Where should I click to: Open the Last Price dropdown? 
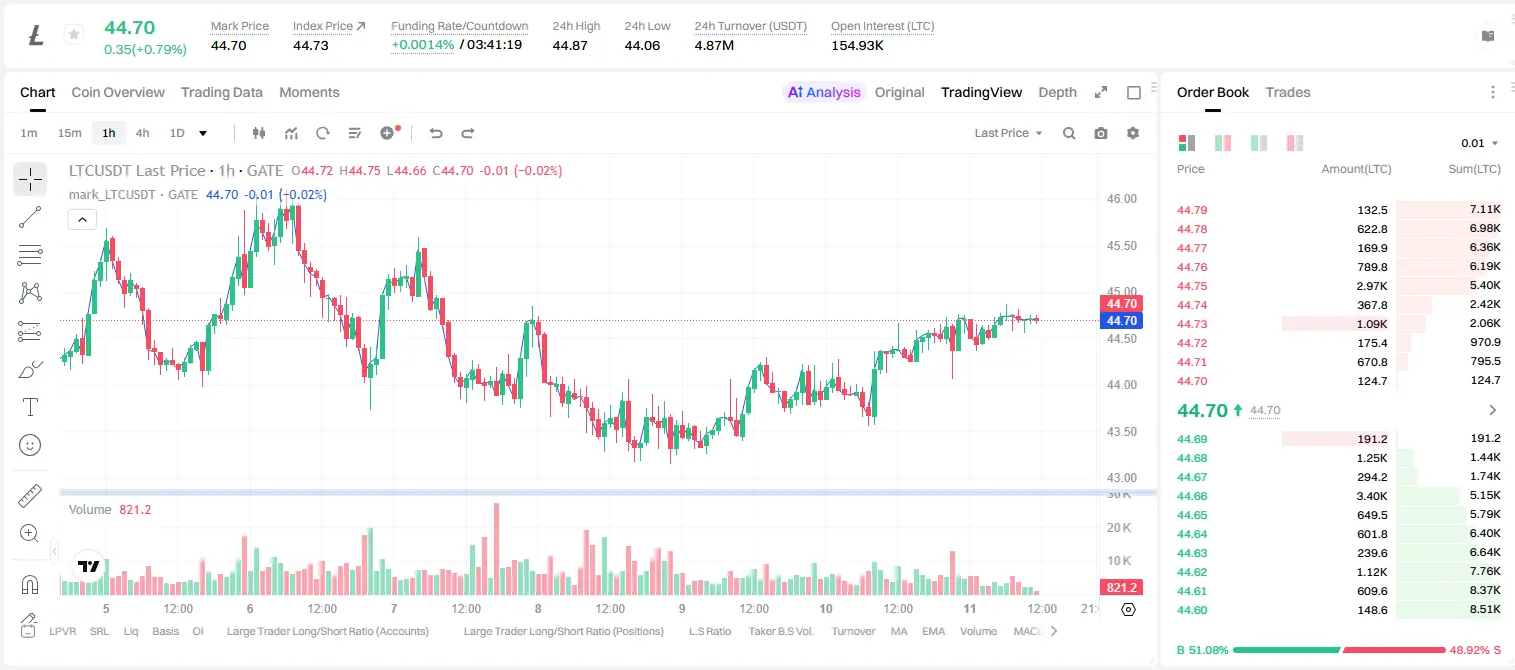pos(1008,133)
